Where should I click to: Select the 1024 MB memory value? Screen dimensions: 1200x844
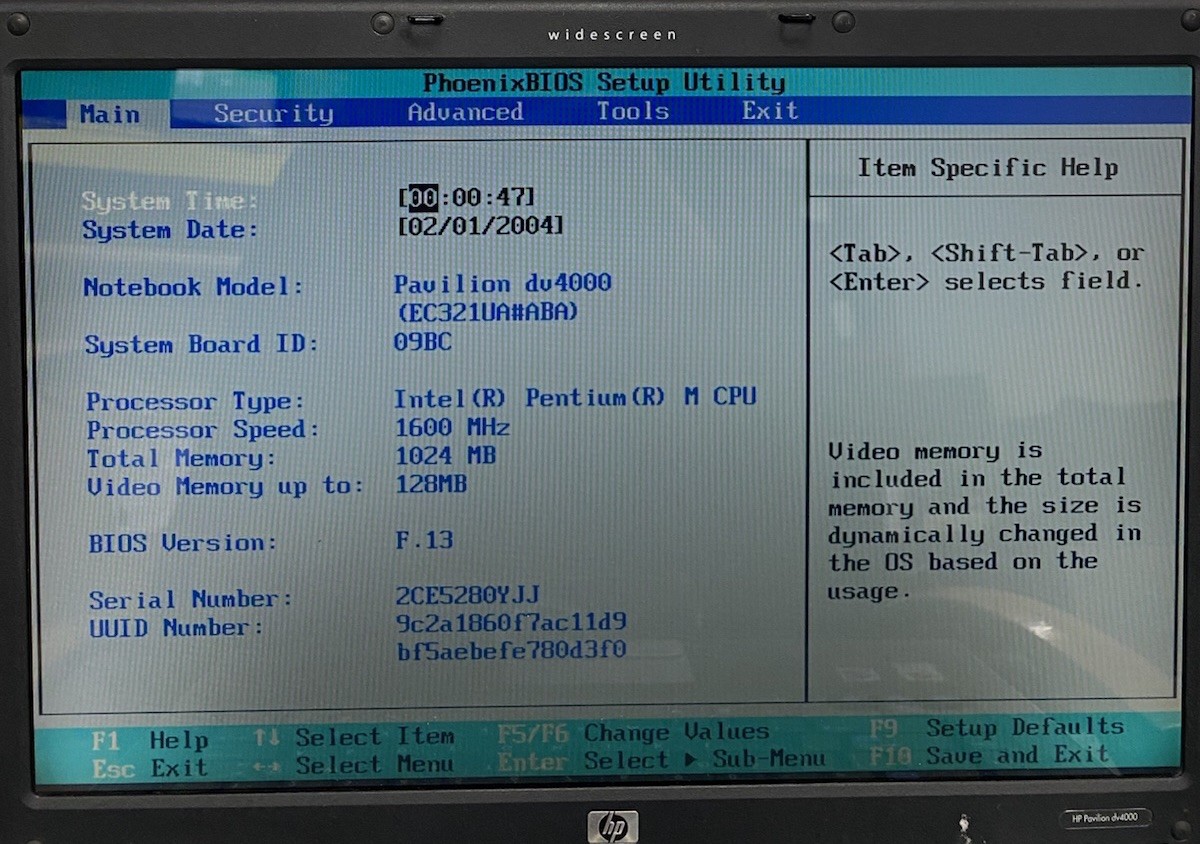click(x=445, y=456)
